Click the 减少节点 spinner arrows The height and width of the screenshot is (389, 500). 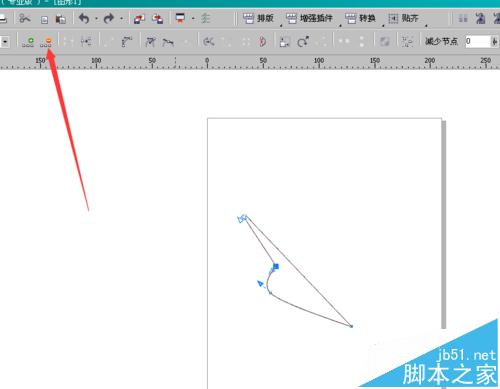(x=494, y=42)
